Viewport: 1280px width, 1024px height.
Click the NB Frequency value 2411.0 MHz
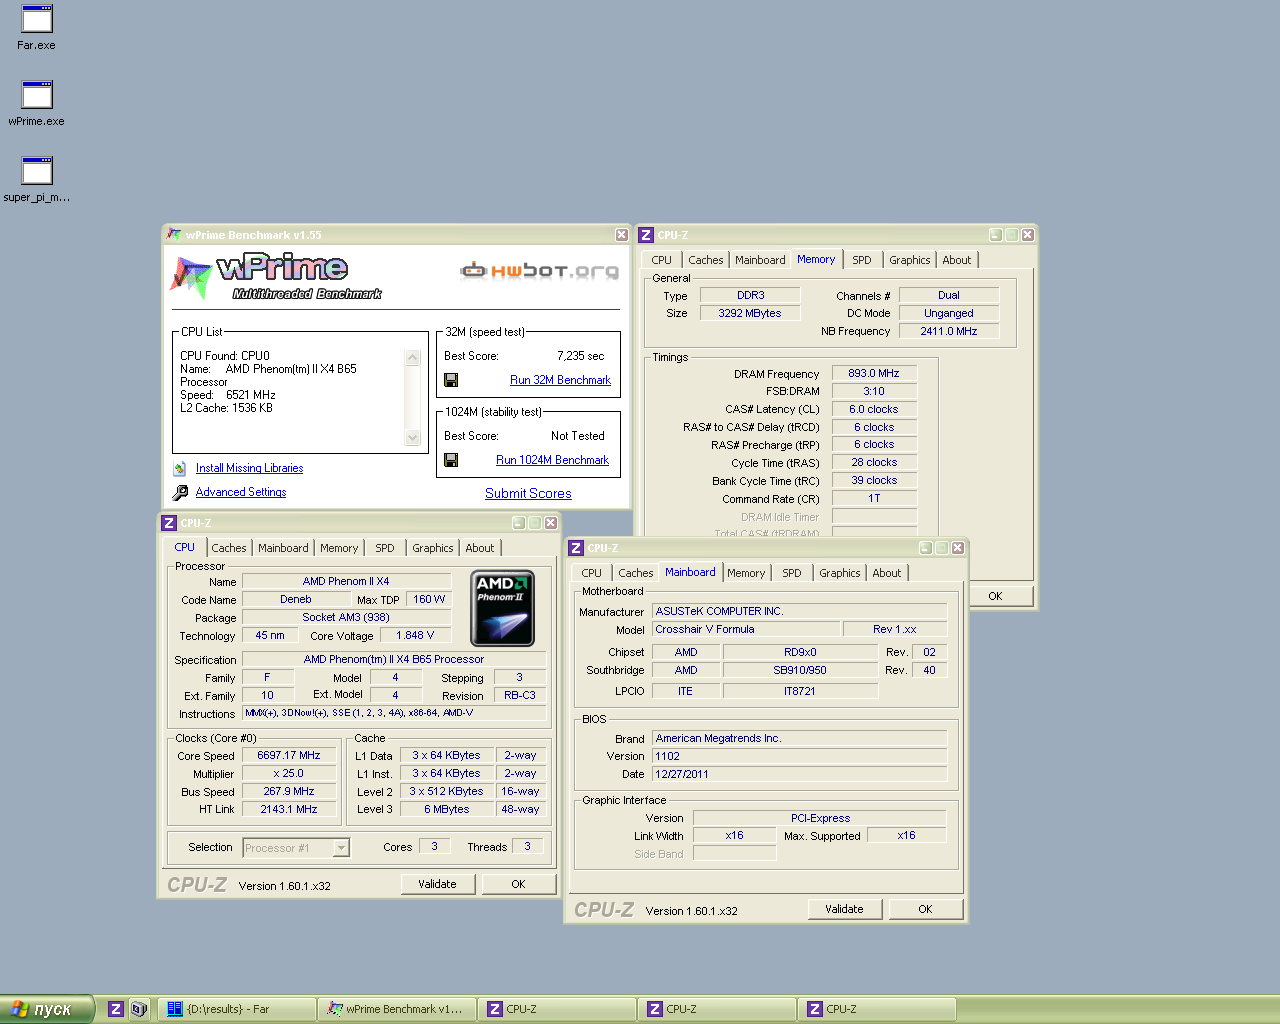(949, 331)
